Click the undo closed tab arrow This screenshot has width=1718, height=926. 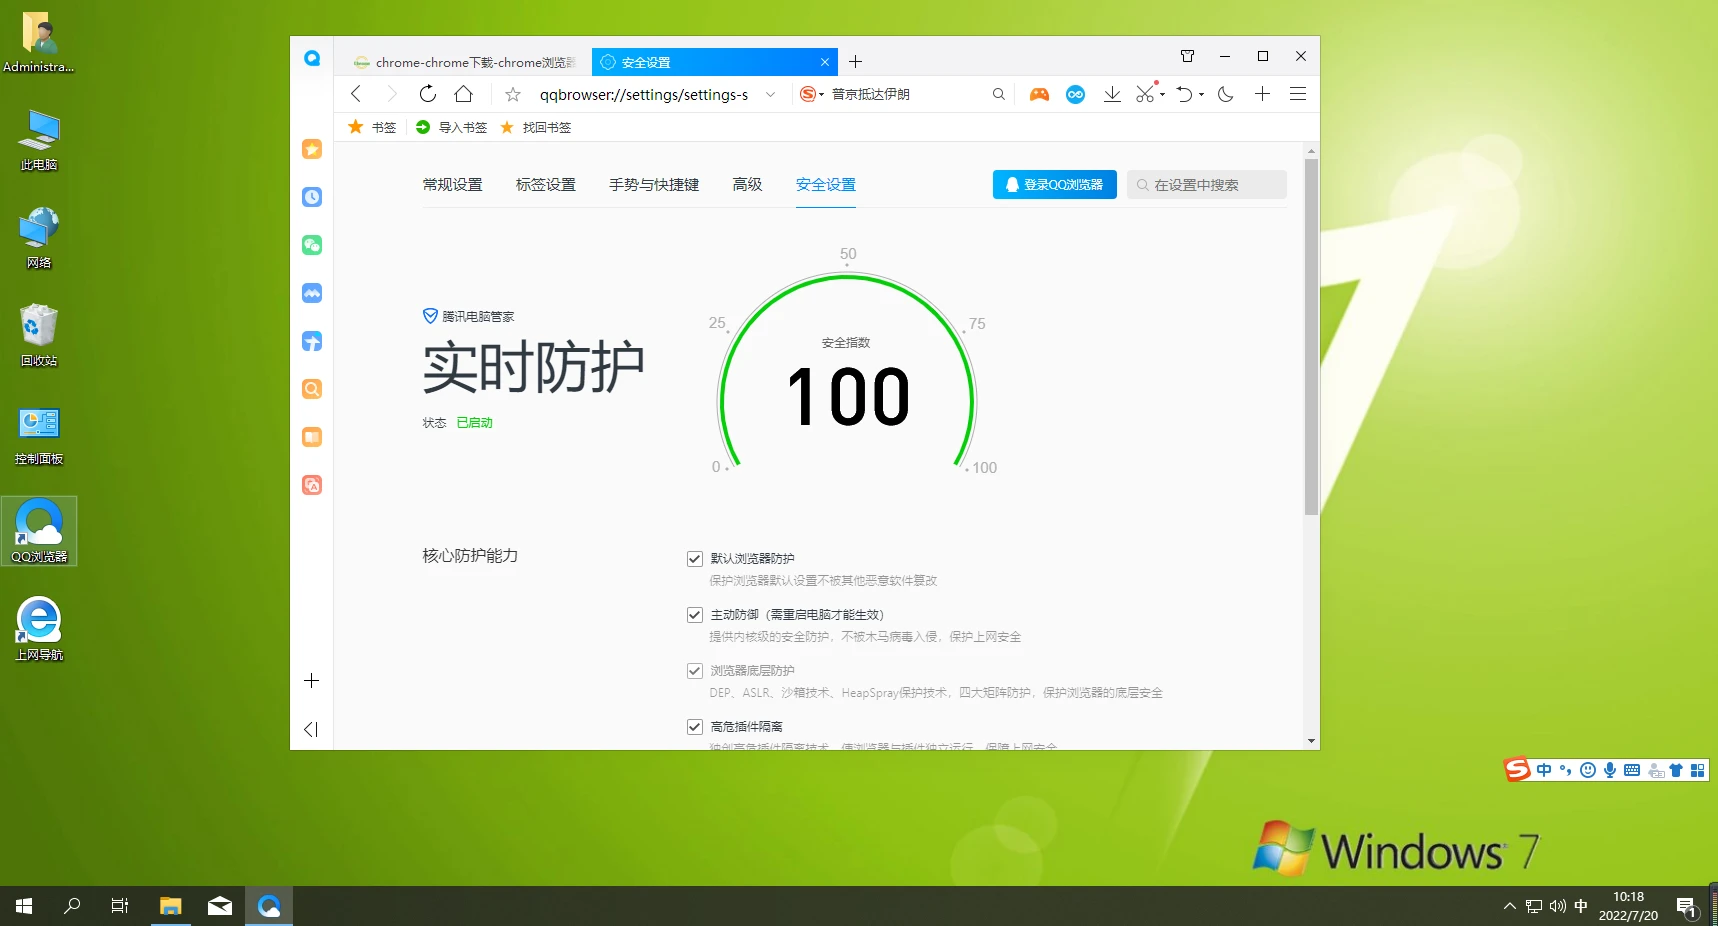(x=1185, y=94)
